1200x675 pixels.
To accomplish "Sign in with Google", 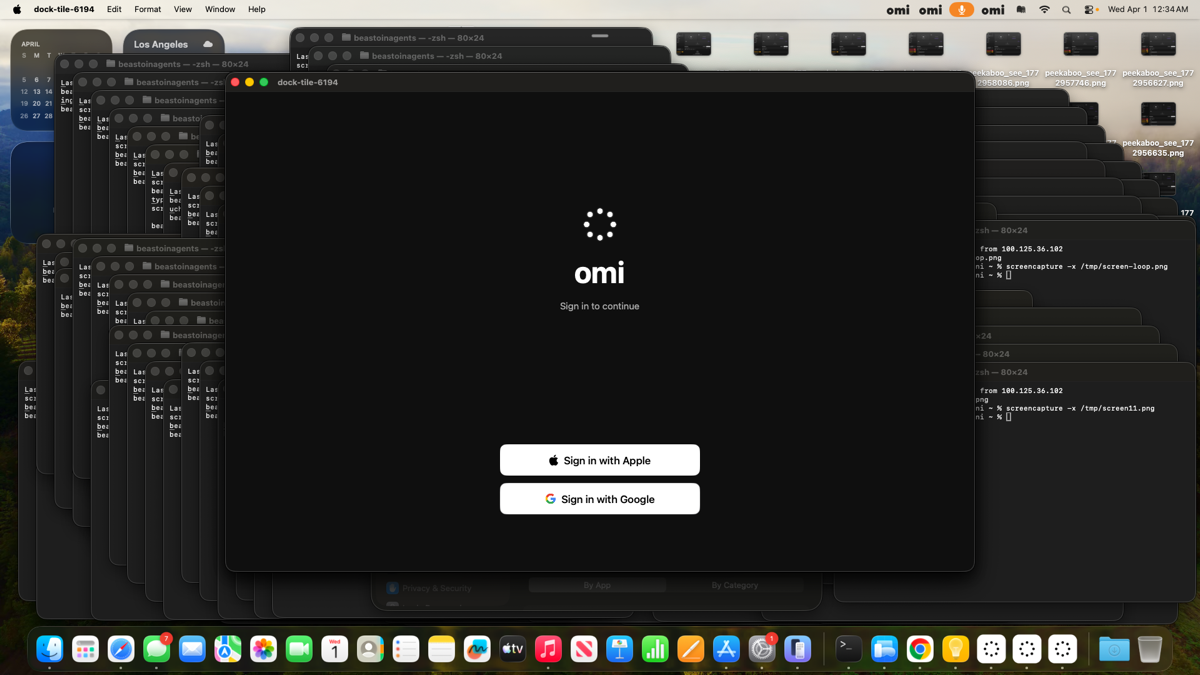I will pyautogui.click(x=600, y=499).
